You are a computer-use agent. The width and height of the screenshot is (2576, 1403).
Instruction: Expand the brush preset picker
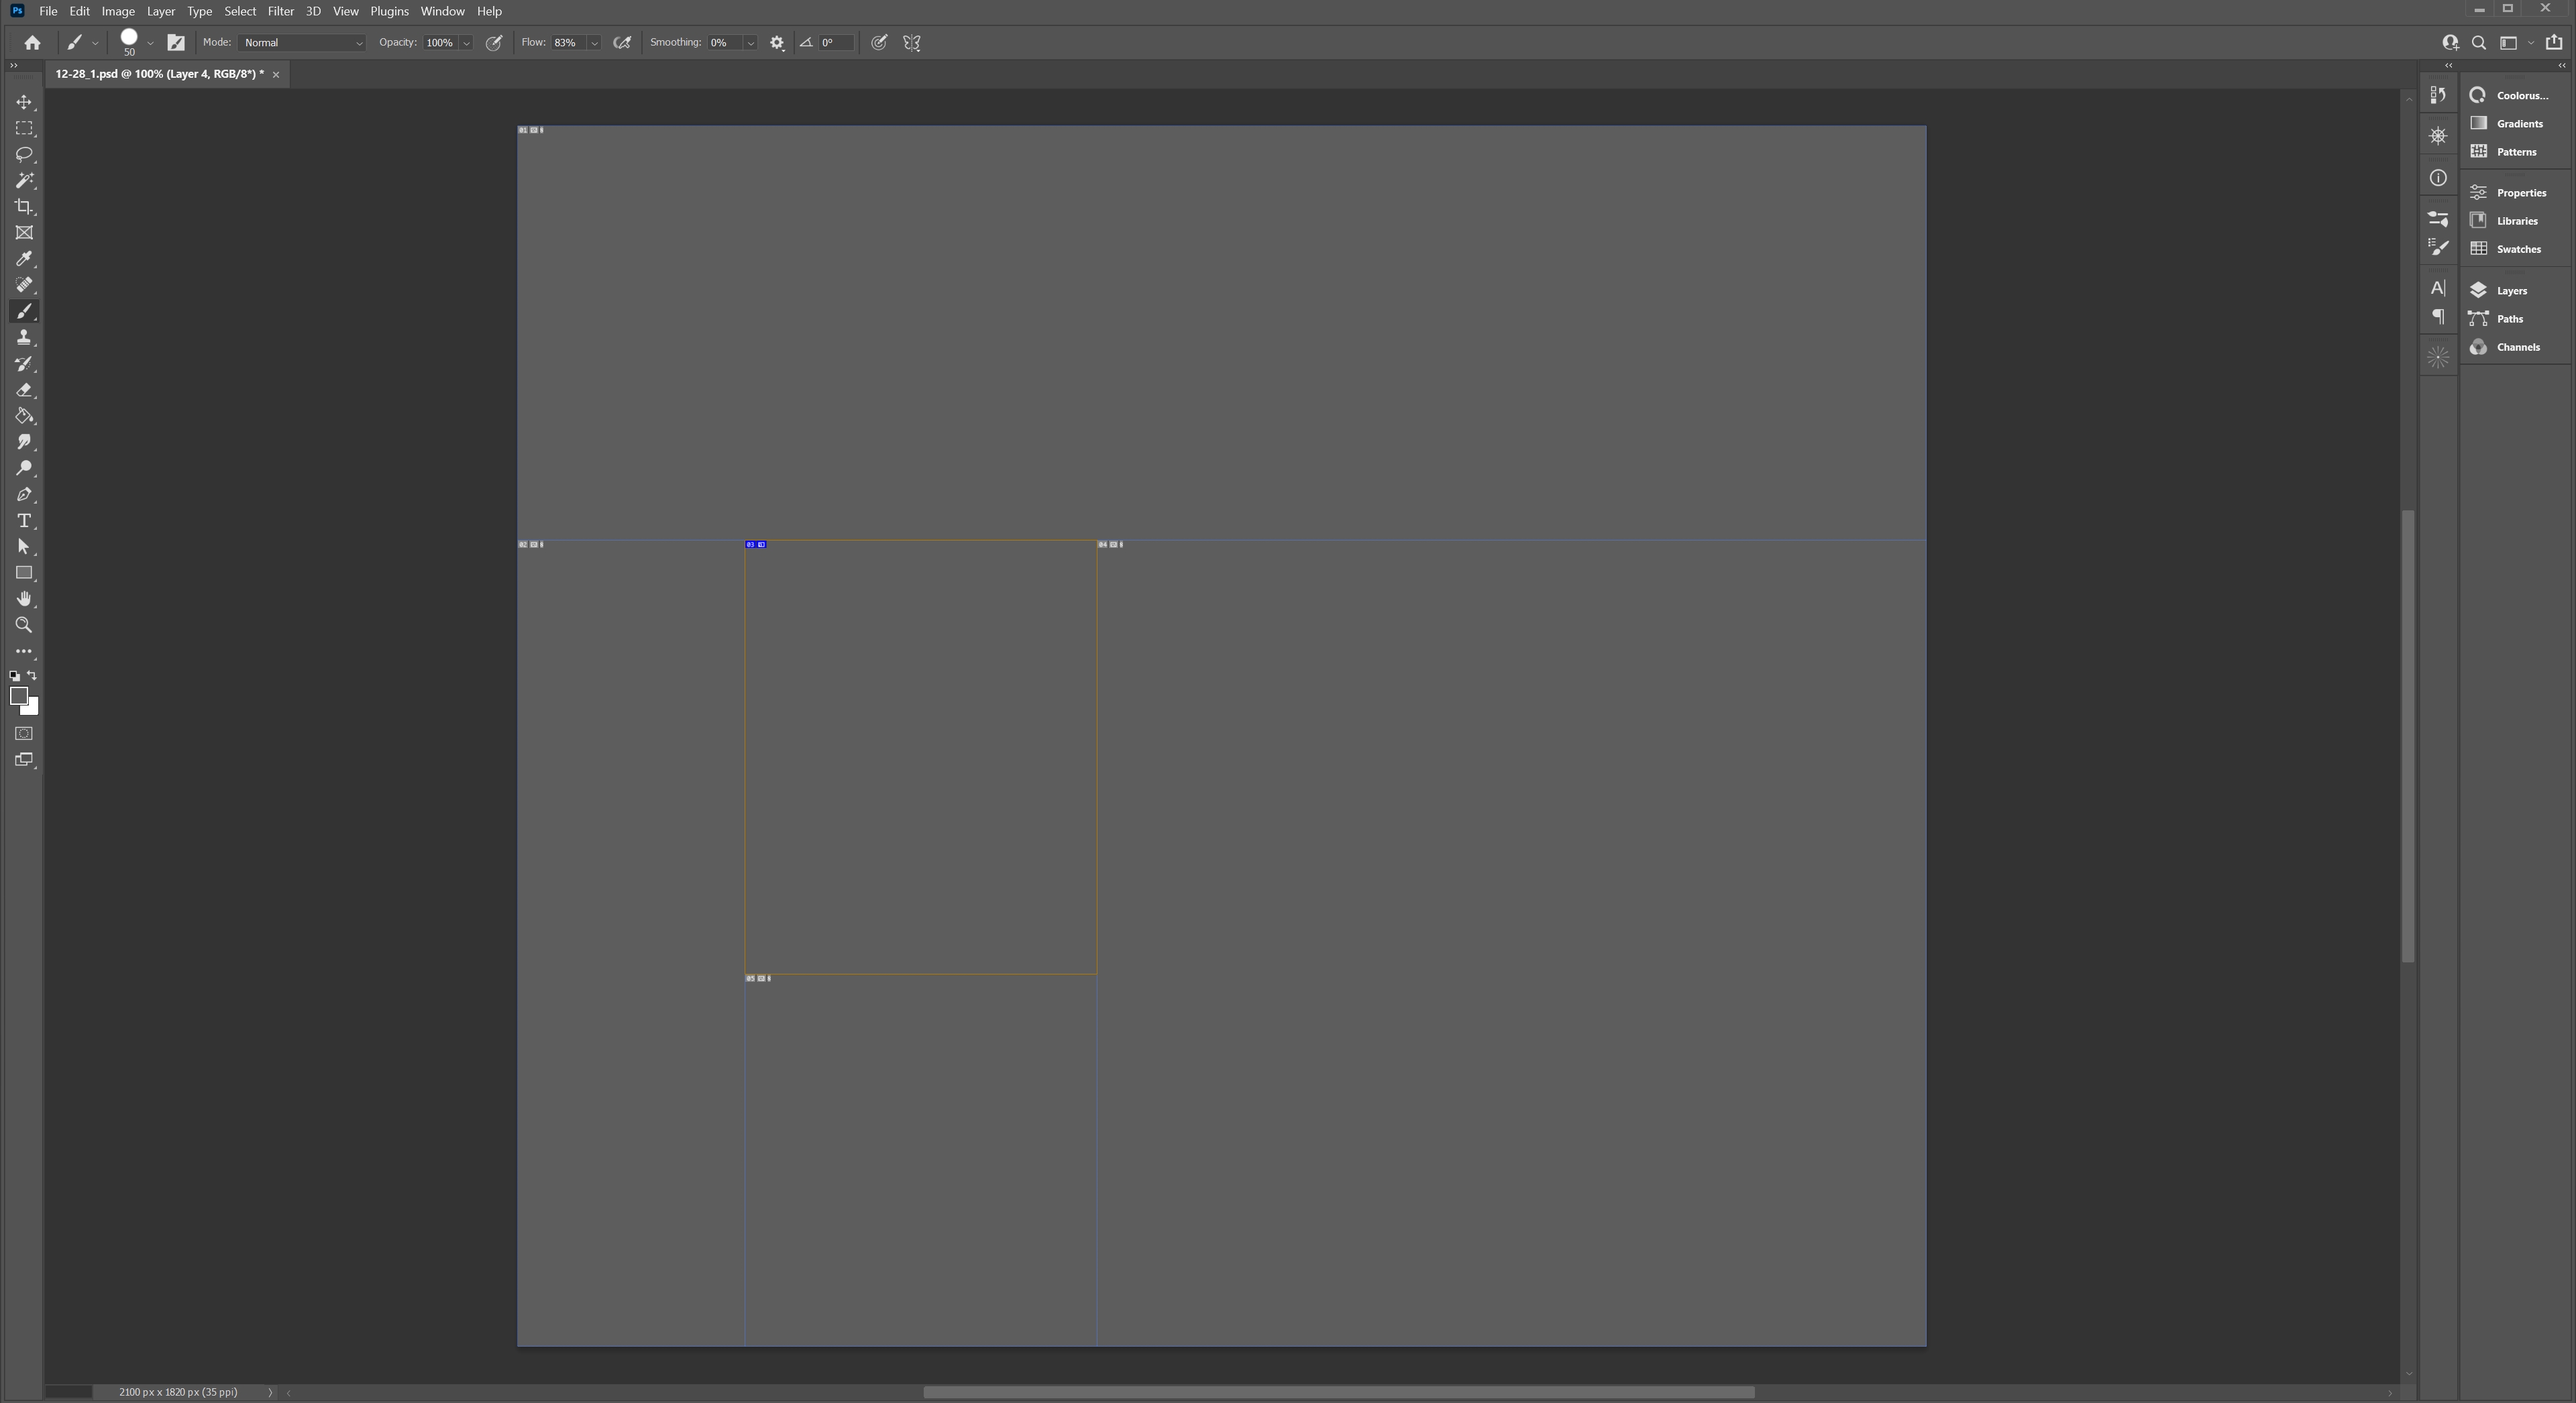(x=150, y=42)
